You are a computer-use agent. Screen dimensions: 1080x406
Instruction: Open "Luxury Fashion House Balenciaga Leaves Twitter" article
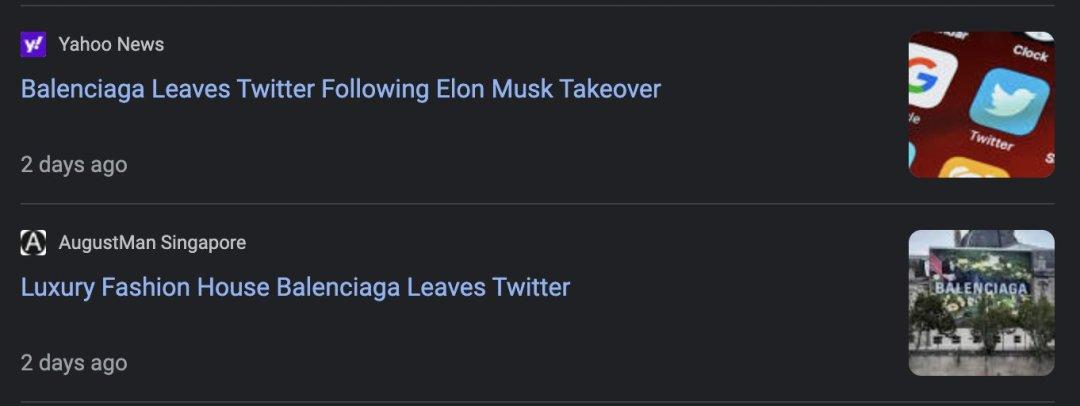pyautogui.click(x=295, y=288)
